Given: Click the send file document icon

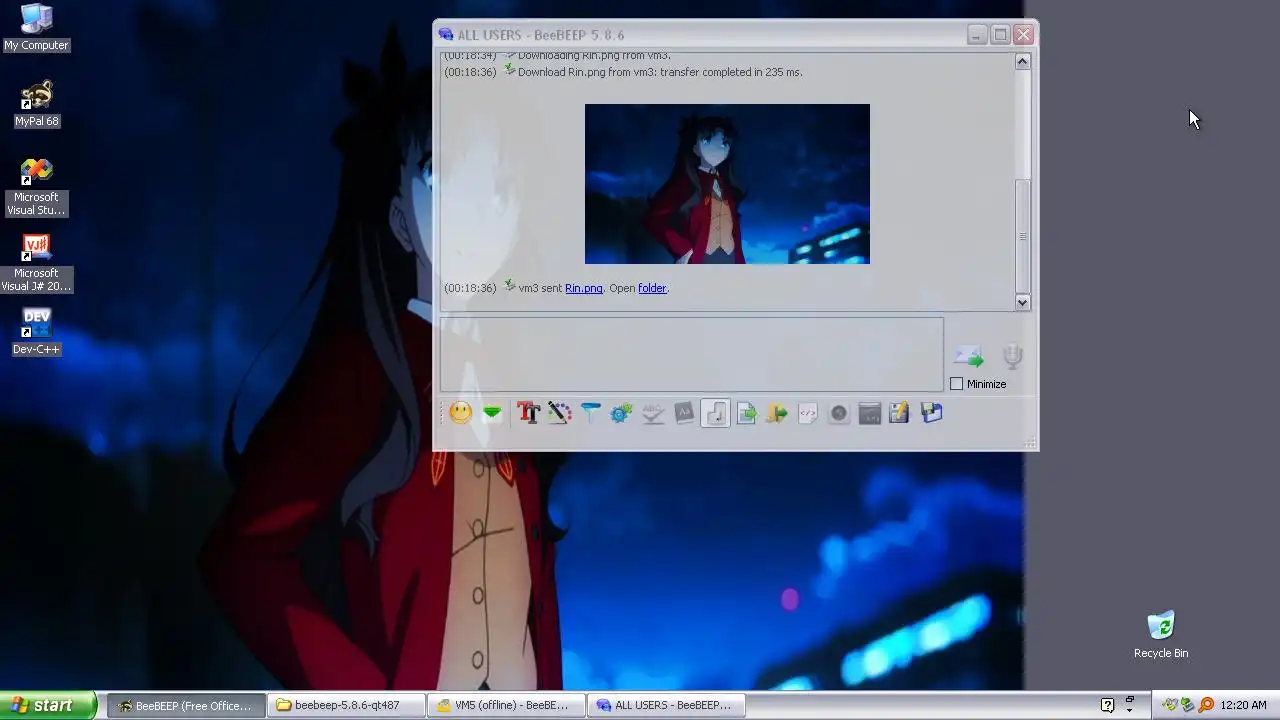Looking at the screenshot, I should [746, 413].
